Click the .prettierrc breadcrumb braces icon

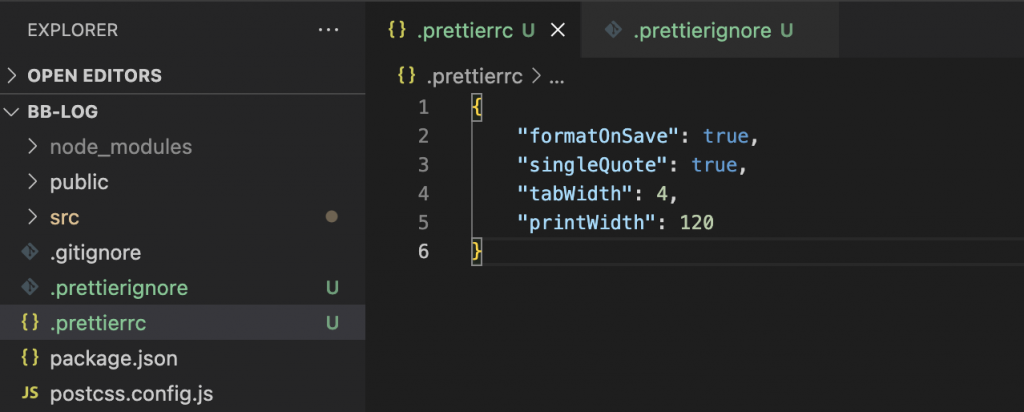[x=406, y=75]
